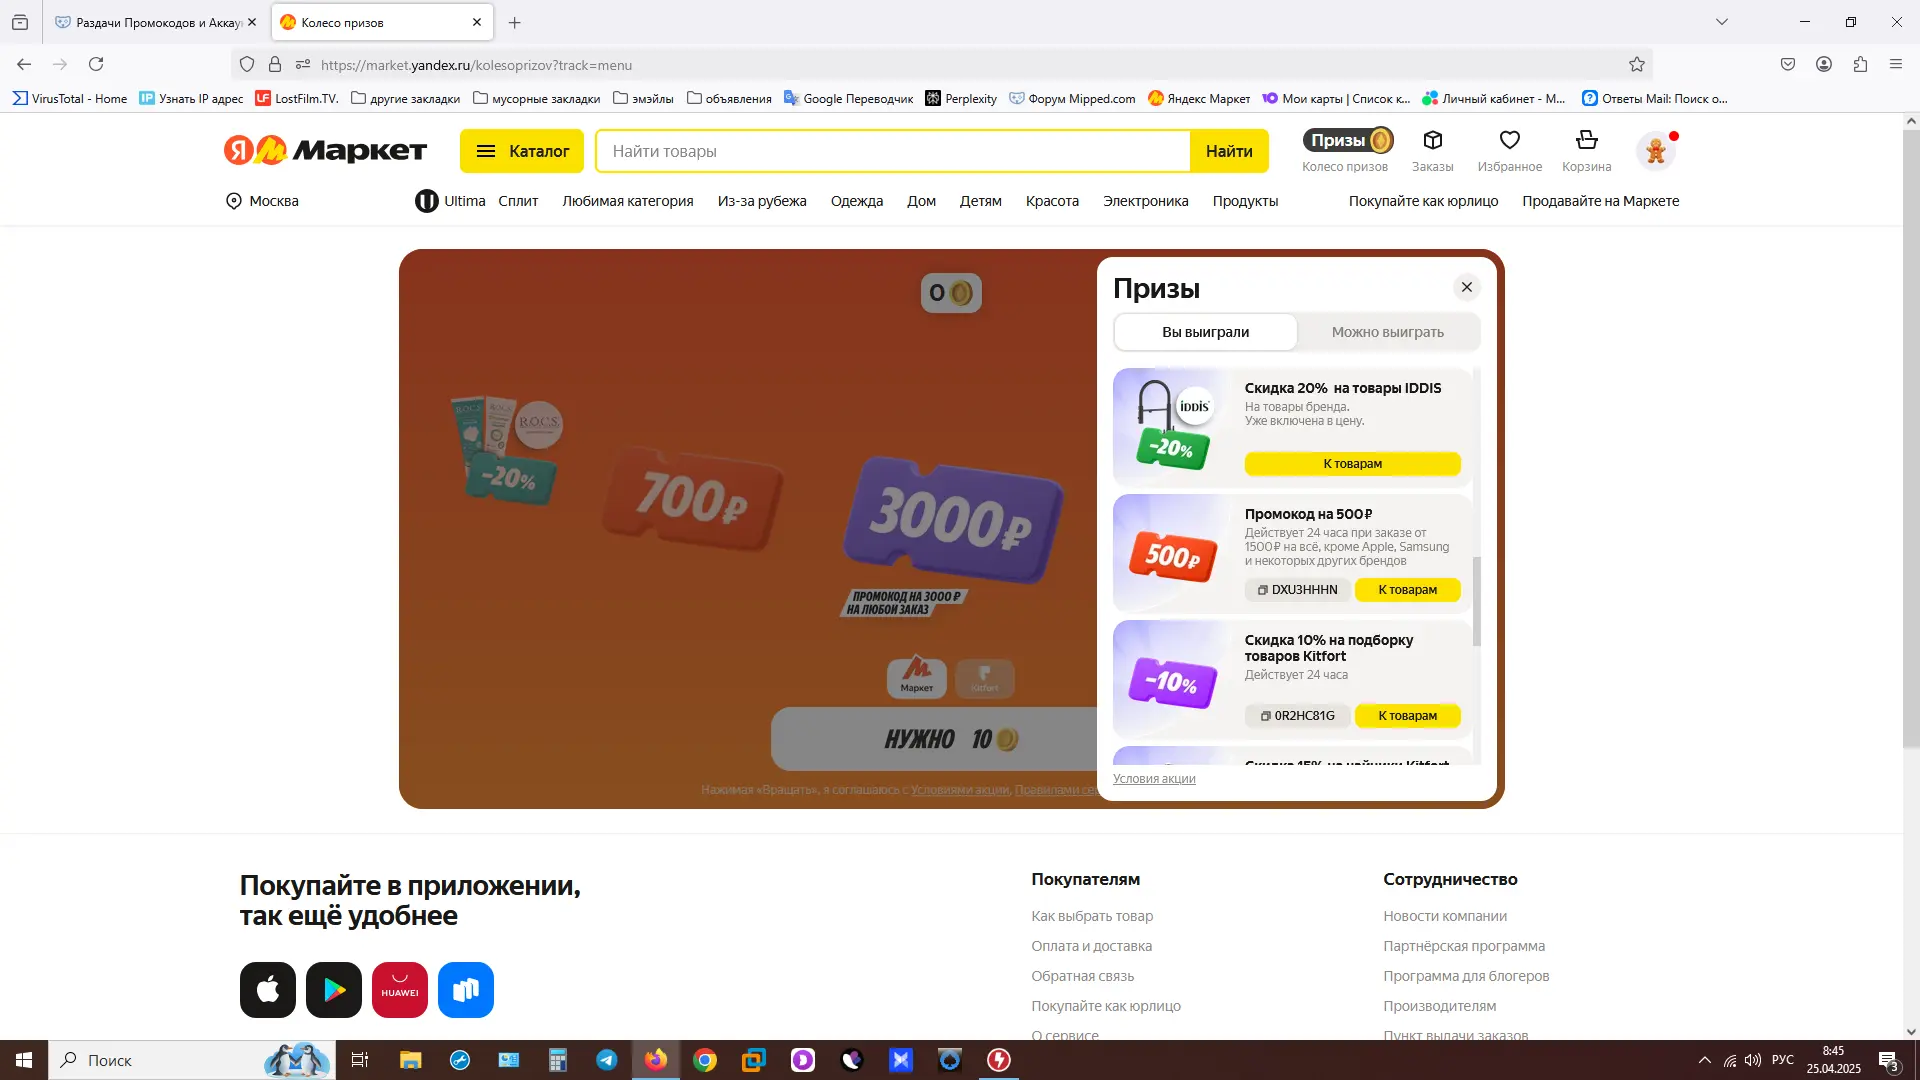
Task: Open Ultima section
Action: 450,201
